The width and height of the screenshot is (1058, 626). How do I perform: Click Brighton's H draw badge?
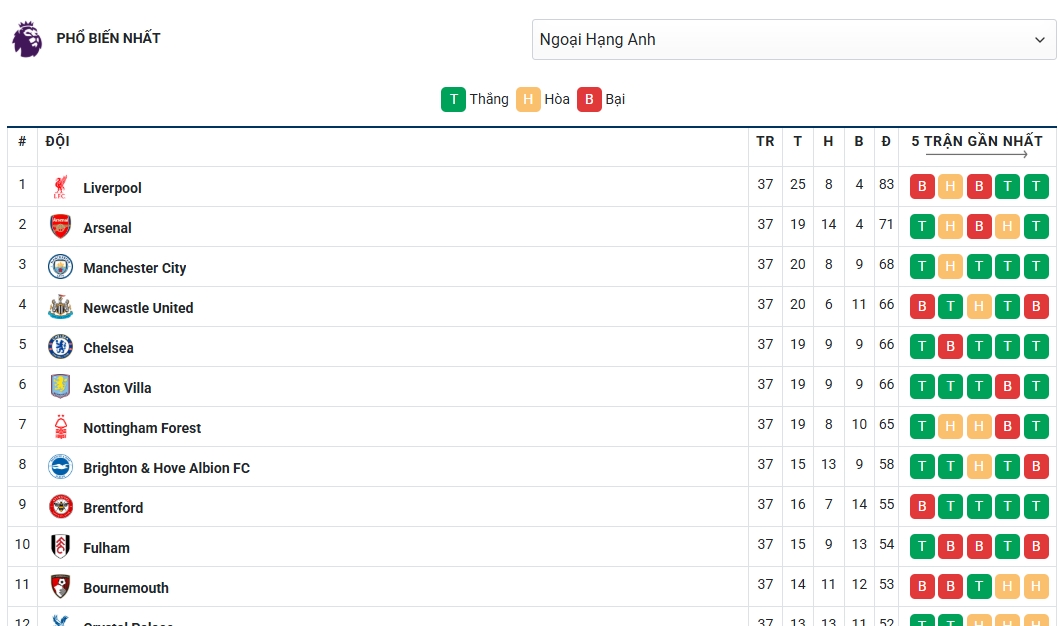point(979,466)
